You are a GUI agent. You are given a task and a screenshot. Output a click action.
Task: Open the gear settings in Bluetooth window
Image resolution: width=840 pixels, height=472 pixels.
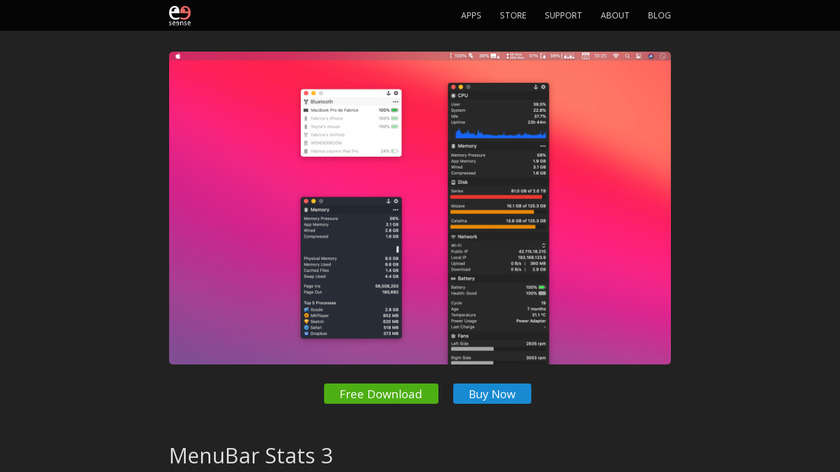pos(396,93)
